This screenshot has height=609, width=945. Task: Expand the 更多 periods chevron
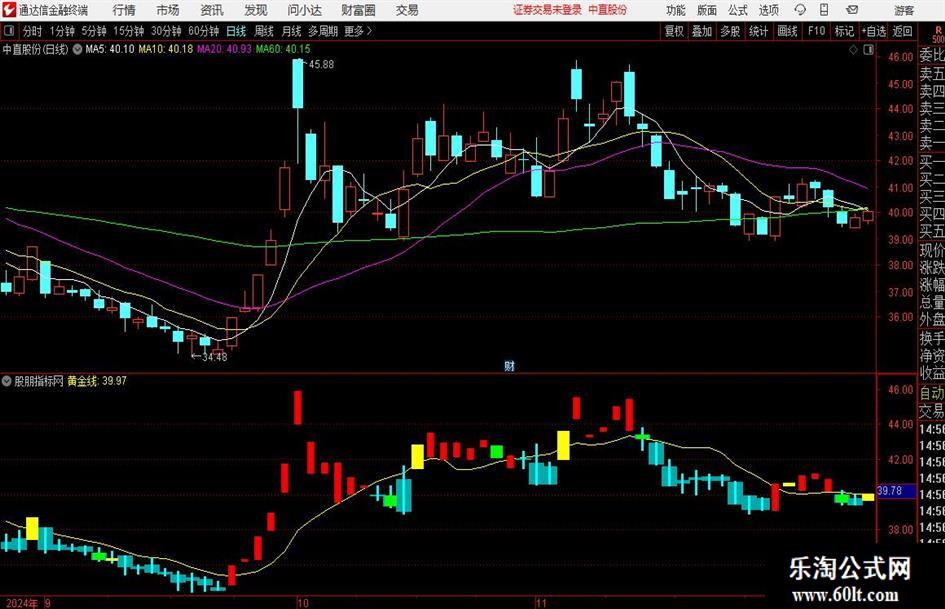[x=358, y=31]
